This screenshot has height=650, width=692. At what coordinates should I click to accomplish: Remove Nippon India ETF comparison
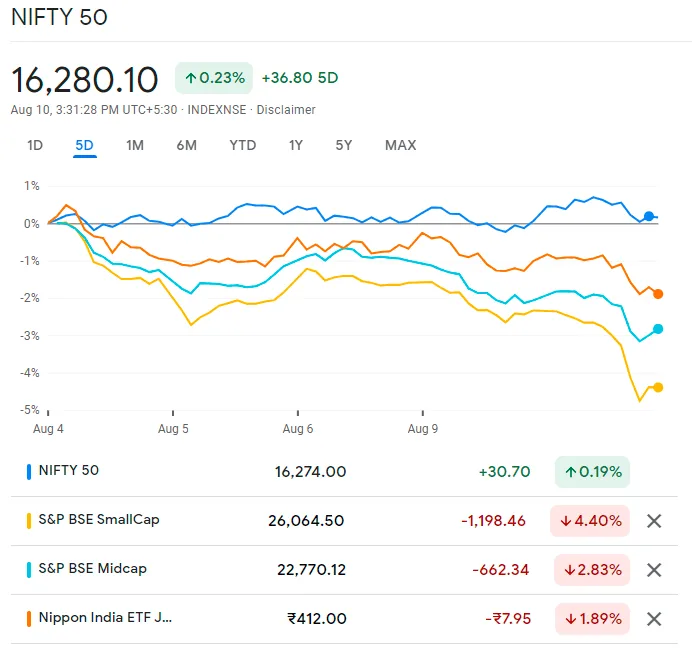[x=654, y=619]
